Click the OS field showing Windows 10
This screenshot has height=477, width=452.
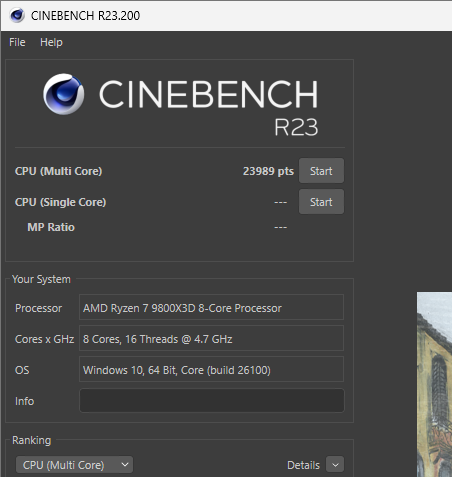click(x=211, y=369)
